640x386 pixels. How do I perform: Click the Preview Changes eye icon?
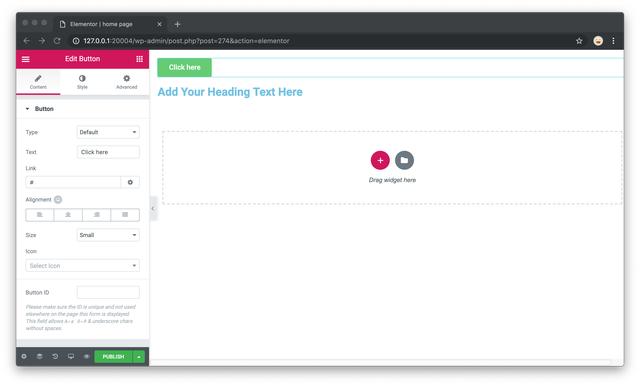[x=87, y=357]
